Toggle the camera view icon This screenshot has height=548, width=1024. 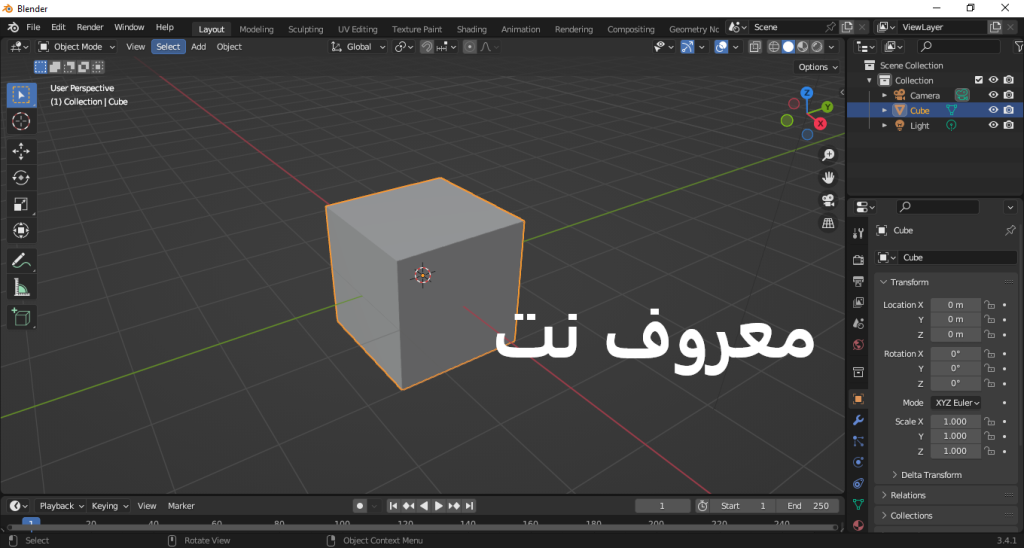click(828, 200)
